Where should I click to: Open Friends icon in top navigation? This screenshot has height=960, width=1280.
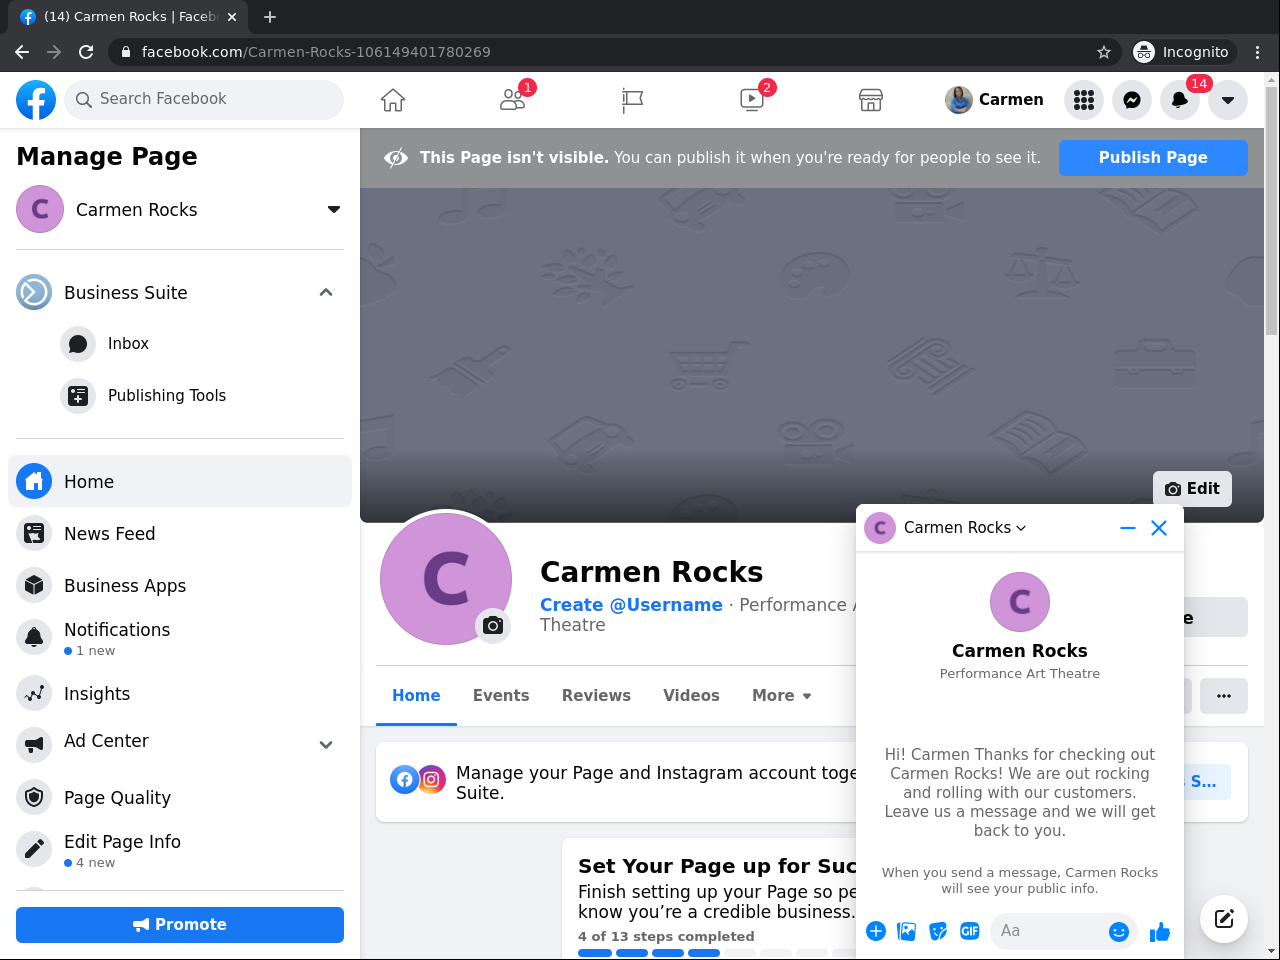(x=513, y=100)
